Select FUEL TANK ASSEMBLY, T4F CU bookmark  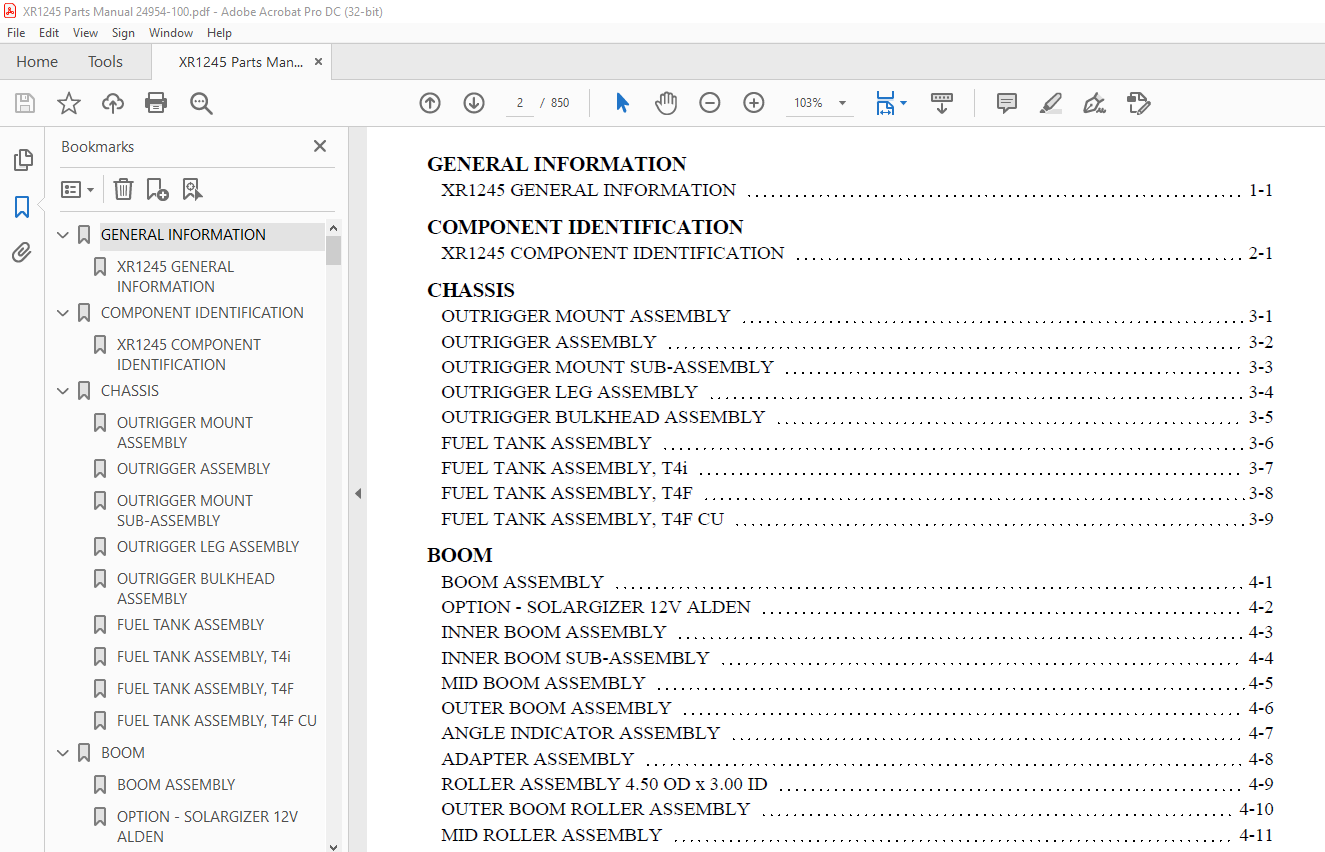tap(216, 721)
